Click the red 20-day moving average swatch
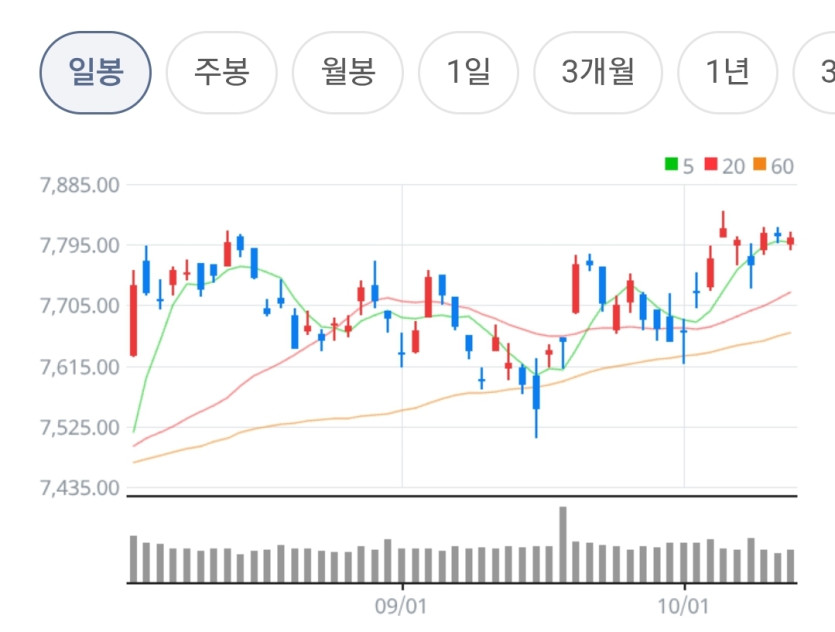This screenshot has height=632, width=835. (711, 164)
